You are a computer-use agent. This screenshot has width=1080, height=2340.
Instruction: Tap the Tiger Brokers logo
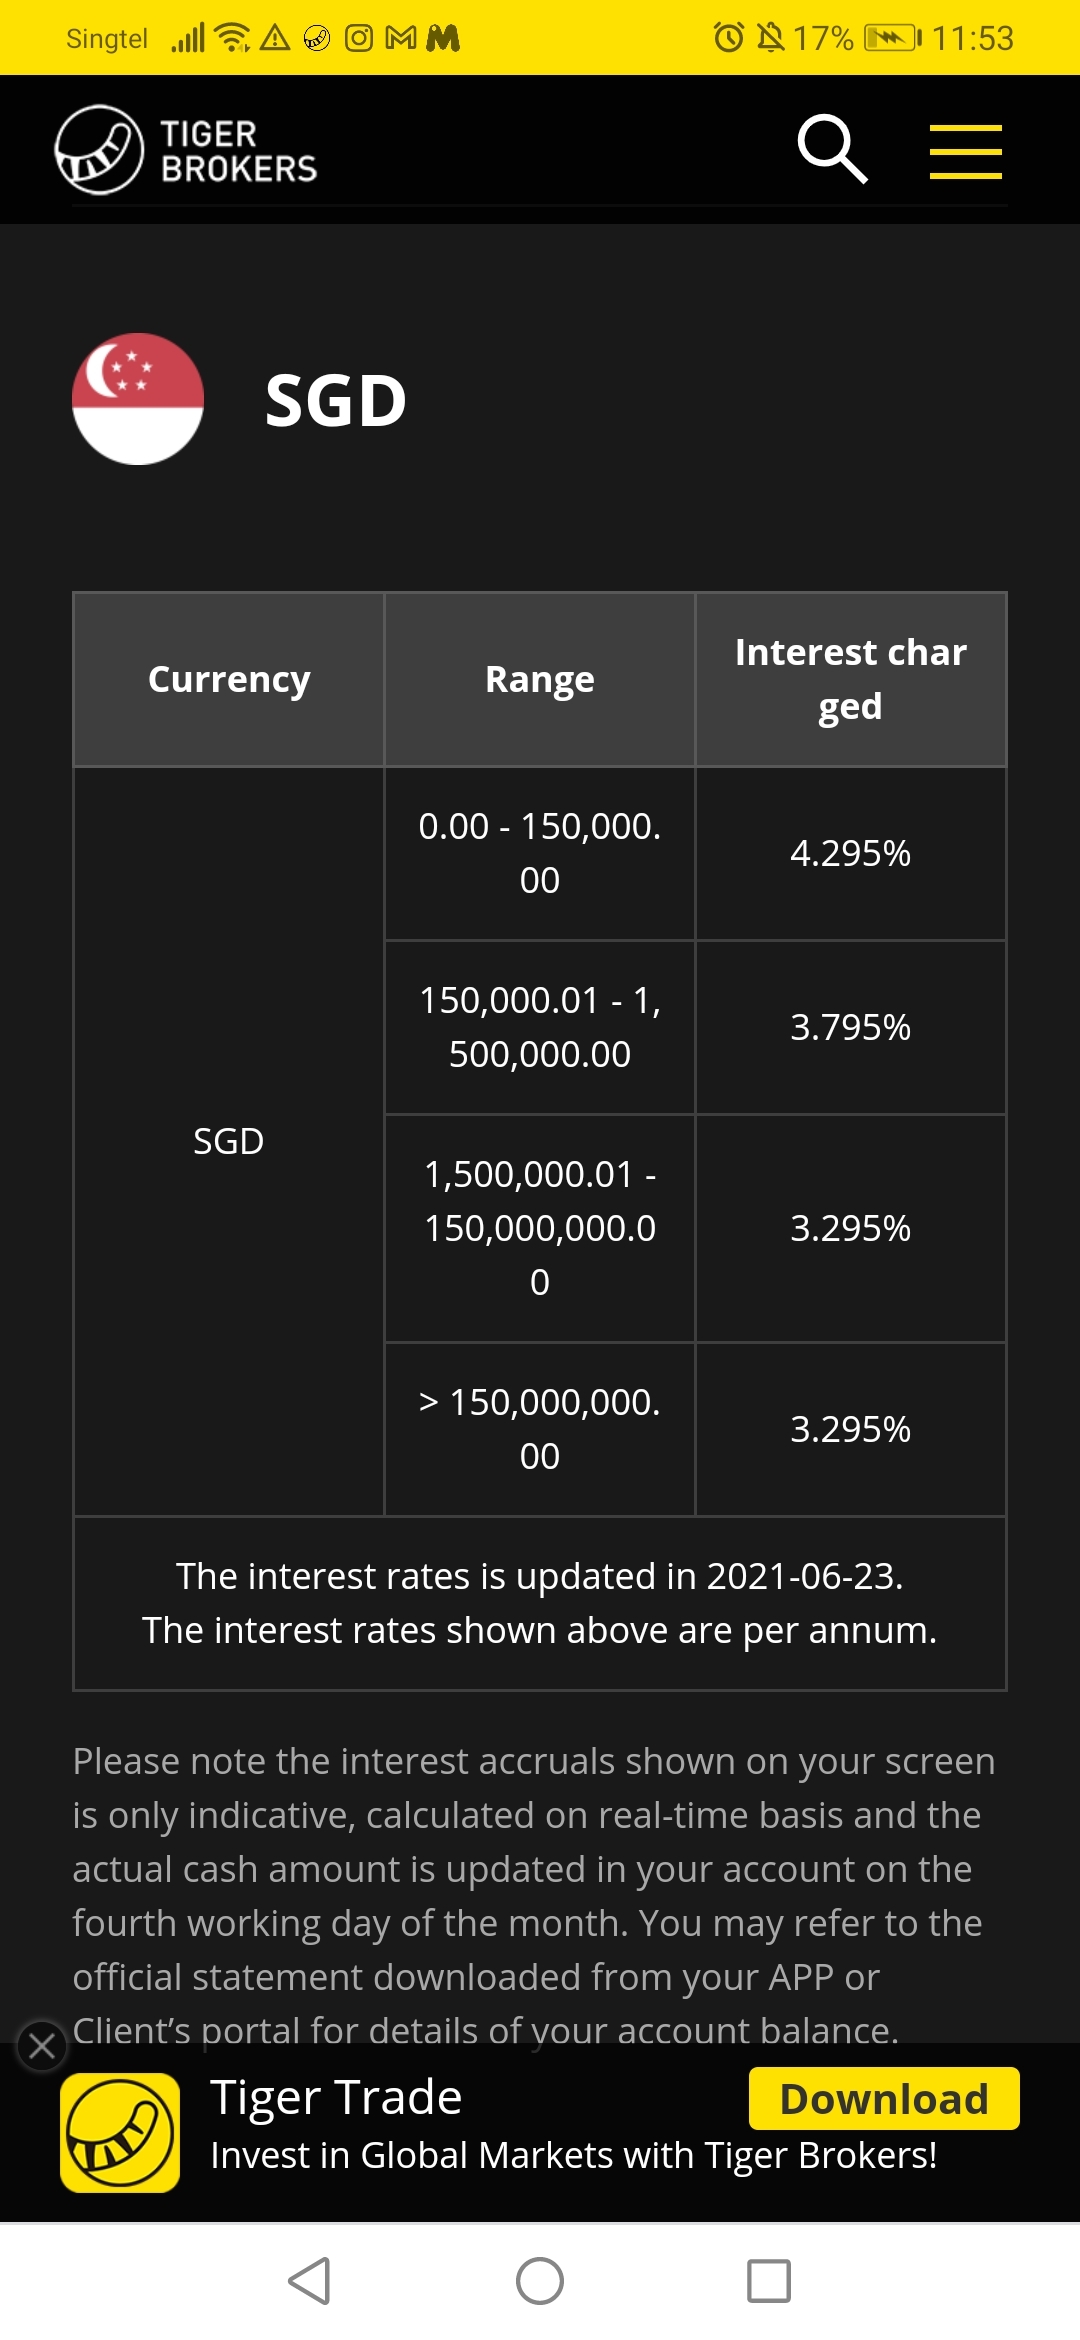click(x=186, y=150)
